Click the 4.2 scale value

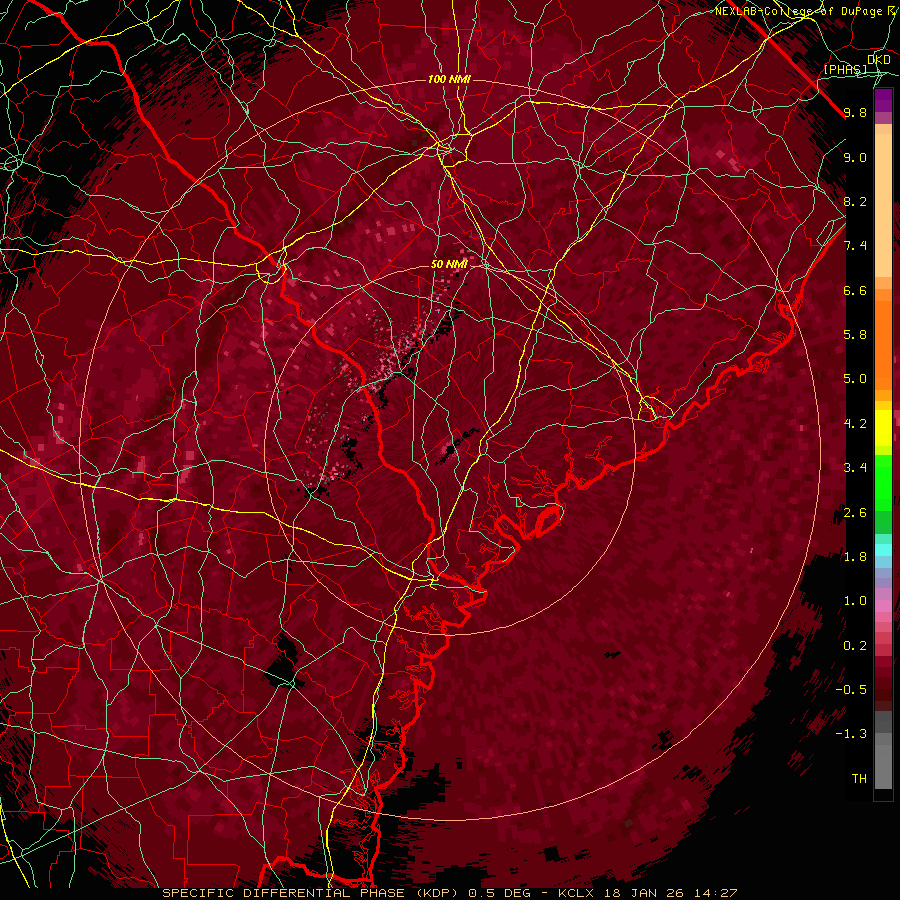coord(855,424)
